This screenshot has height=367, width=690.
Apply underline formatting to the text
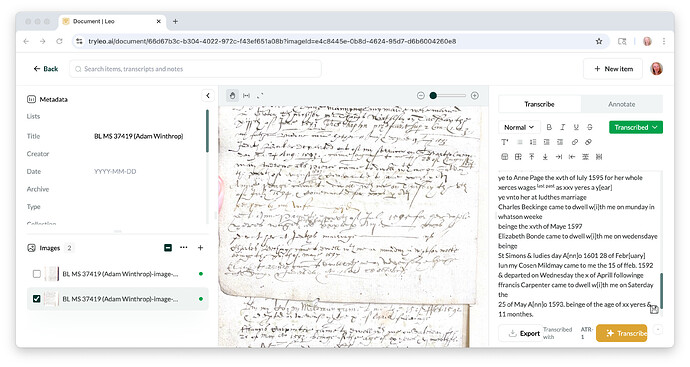pos(576,127)
